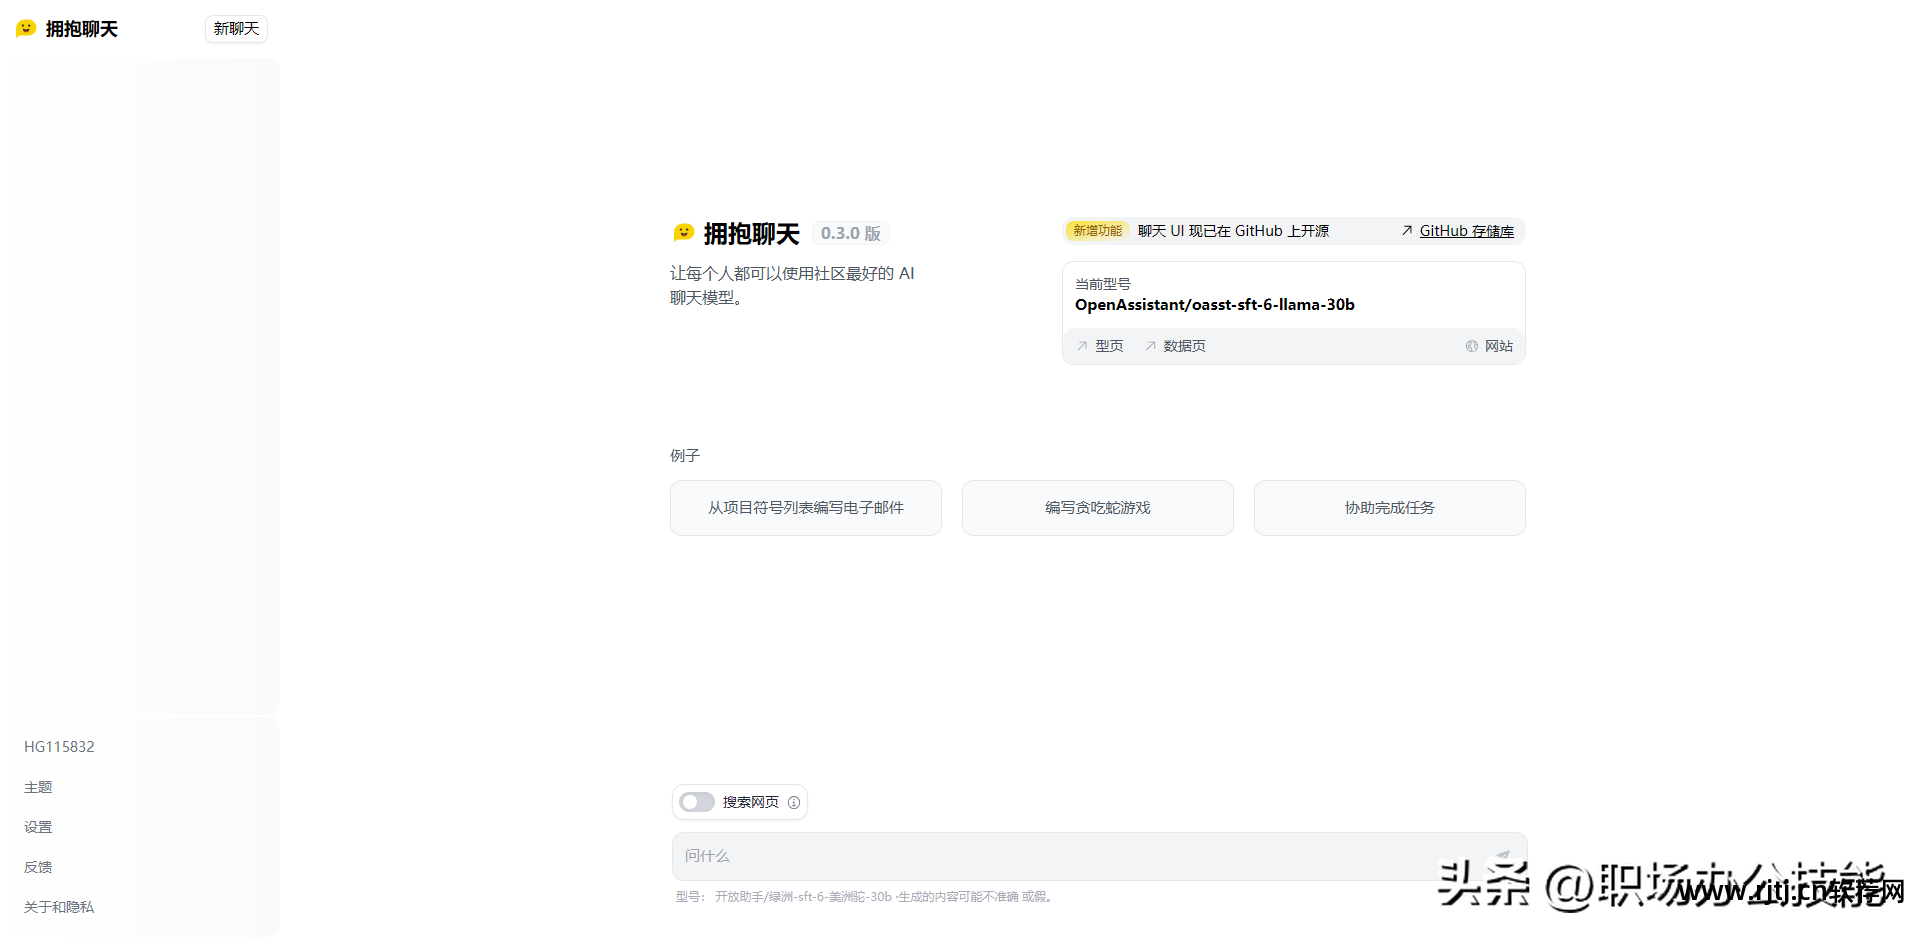Viewport: 1914px width, 937px height.
Task: Click the 新增功能 badge
Action: click(x=1097, y=231)
